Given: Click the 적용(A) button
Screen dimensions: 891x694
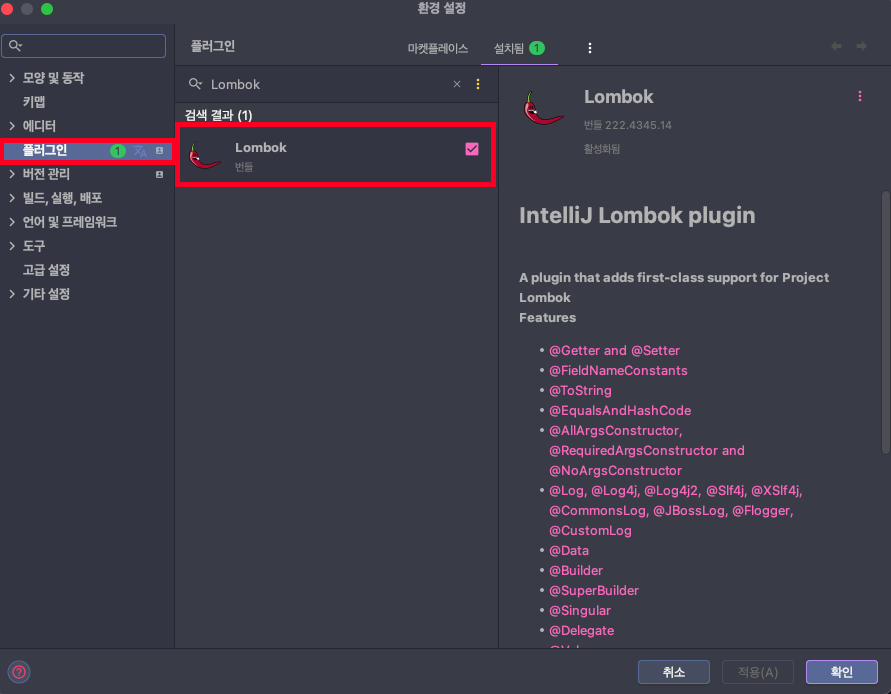Looking at the screenshot, I should [x=757, y=672].
